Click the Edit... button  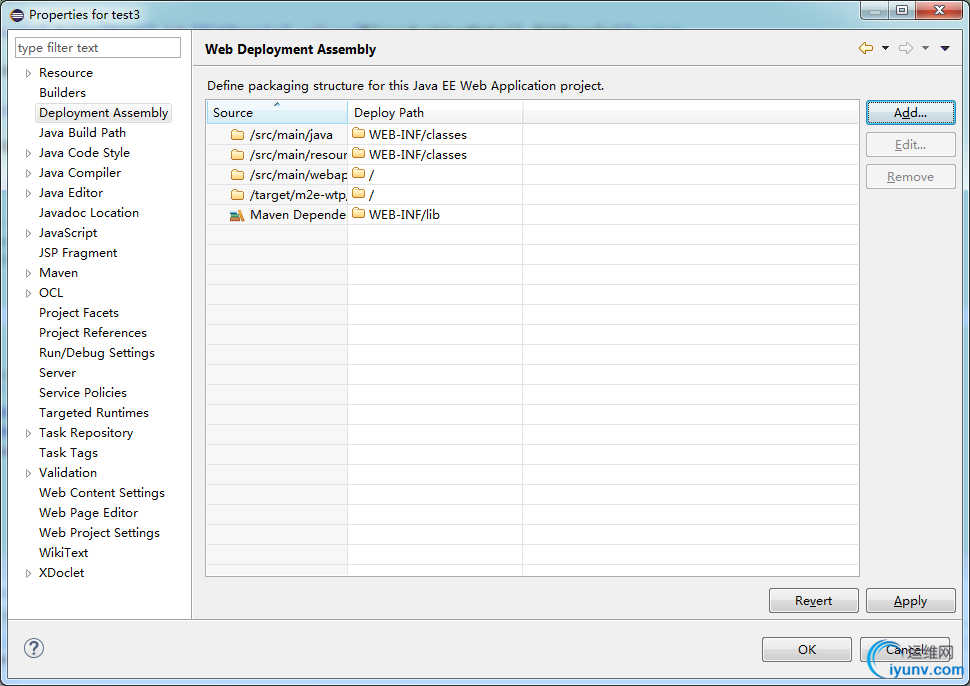911,145
